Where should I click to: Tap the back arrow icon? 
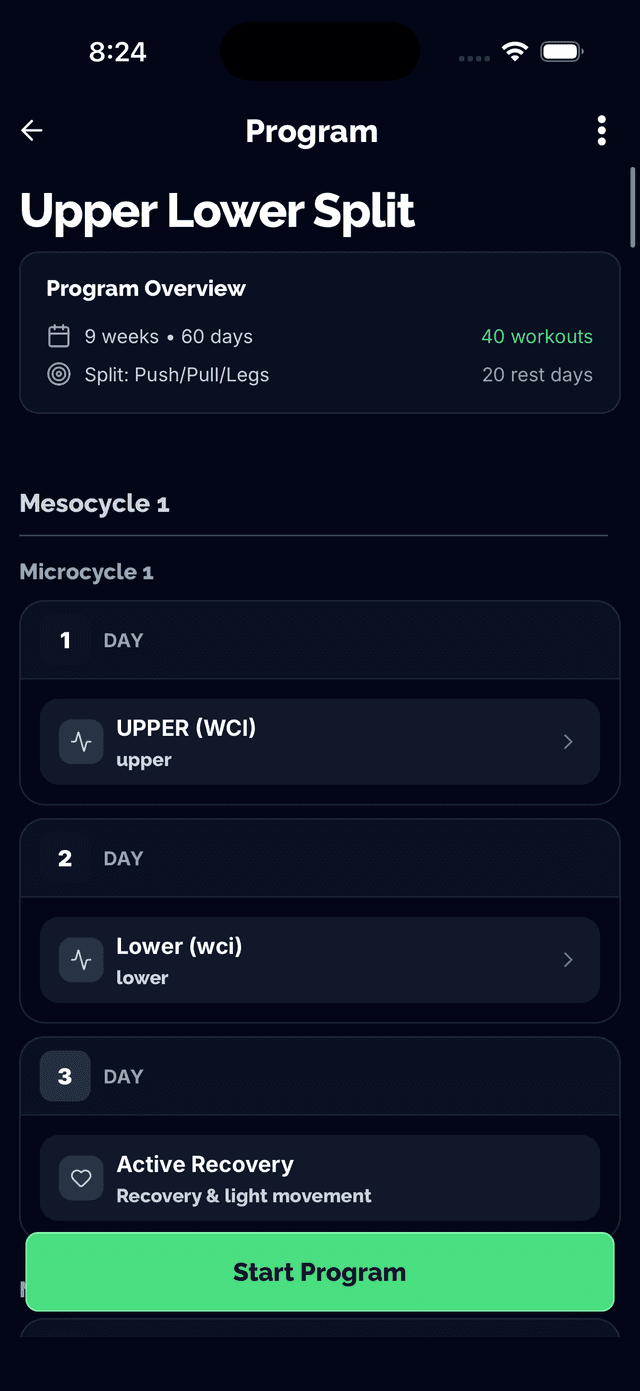coord(32,131)
